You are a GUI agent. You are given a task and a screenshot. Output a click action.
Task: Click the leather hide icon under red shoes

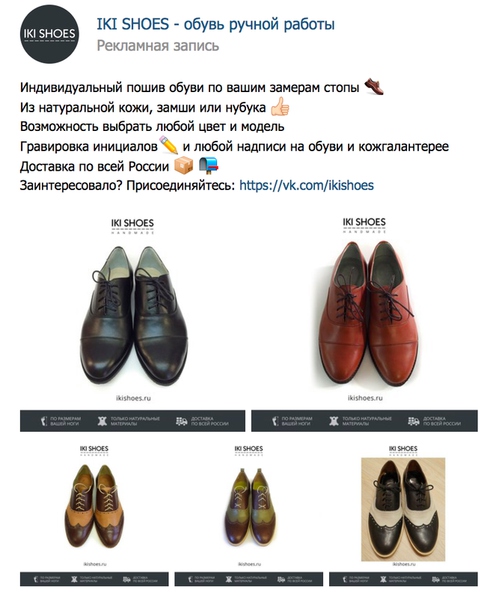point(334,421)
